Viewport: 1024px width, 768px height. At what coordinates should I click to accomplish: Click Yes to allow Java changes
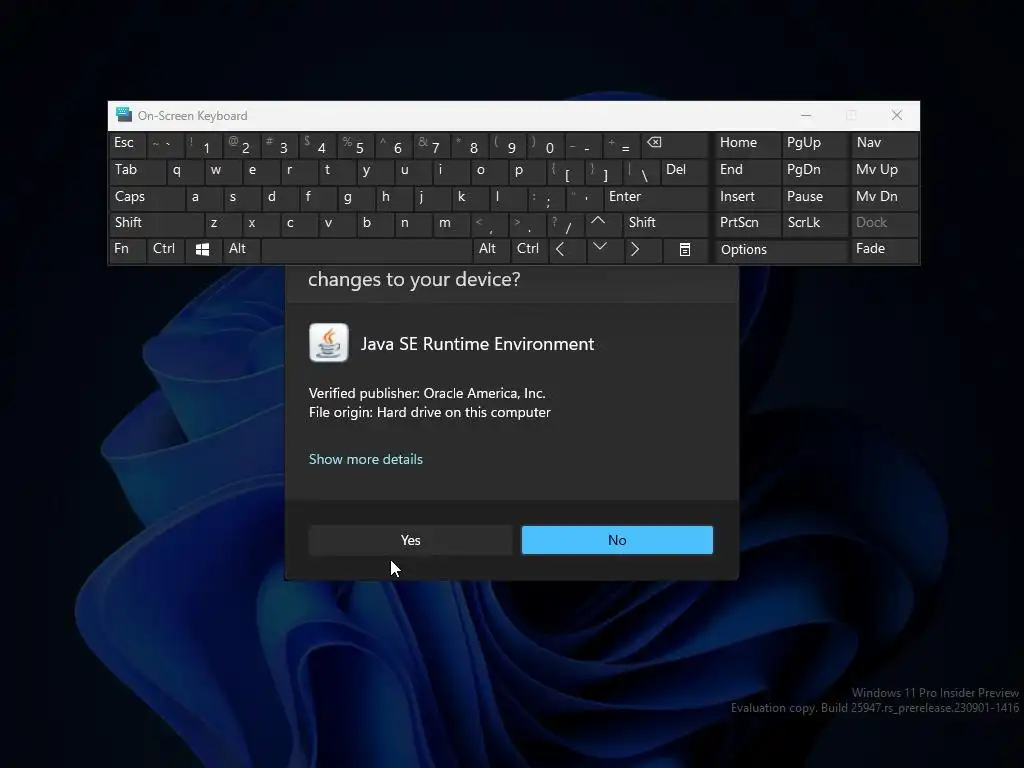pyautogui.click(x=410, y=540)
